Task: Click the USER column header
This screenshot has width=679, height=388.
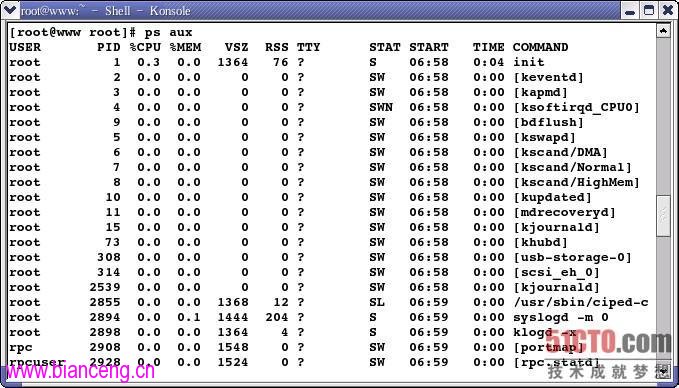Action: [25, 47]
